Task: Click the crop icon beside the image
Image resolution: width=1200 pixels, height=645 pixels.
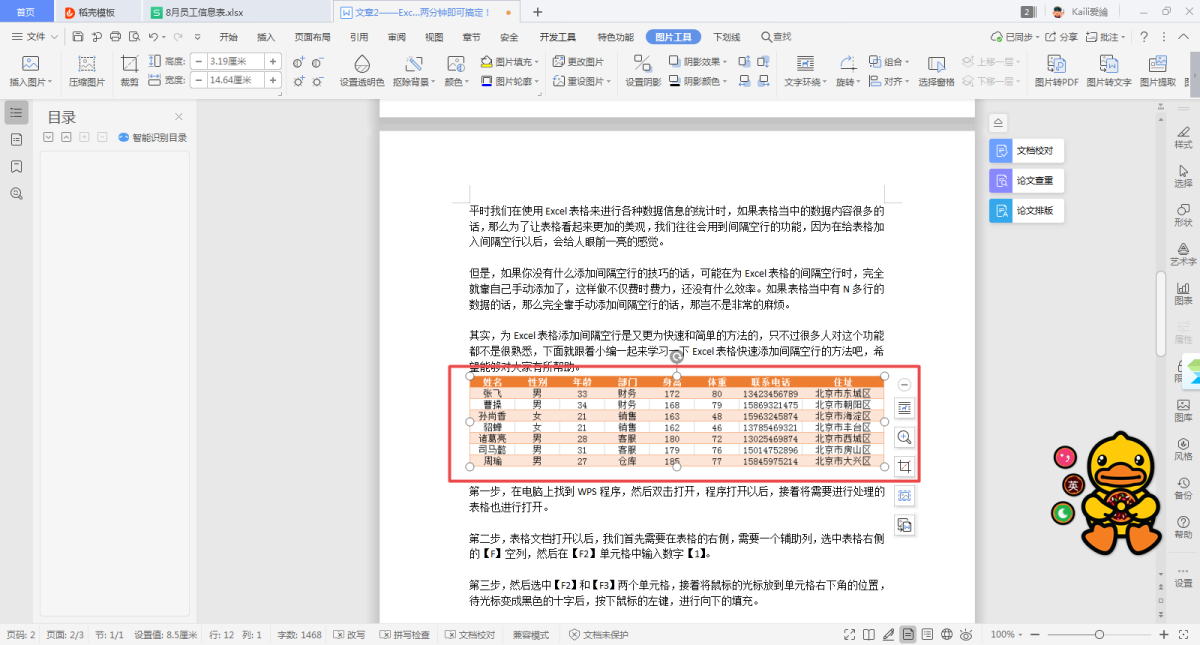Action: tap(904, 467)
